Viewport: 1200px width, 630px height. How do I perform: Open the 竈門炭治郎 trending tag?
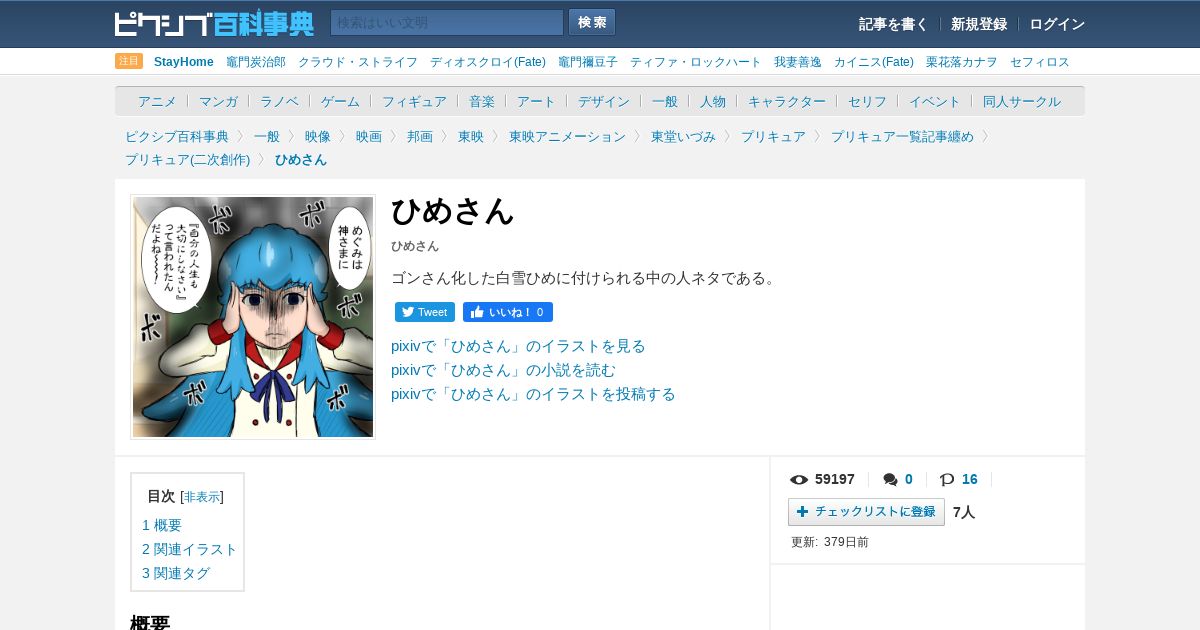tap(256, 62)
